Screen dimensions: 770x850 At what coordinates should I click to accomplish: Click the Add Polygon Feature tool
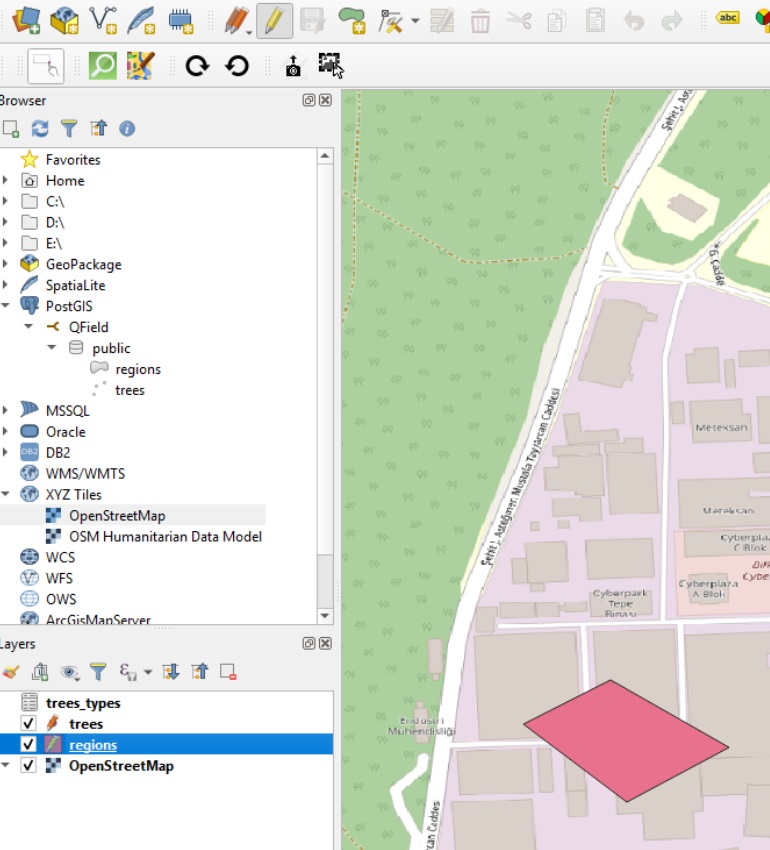pos(351,19)
